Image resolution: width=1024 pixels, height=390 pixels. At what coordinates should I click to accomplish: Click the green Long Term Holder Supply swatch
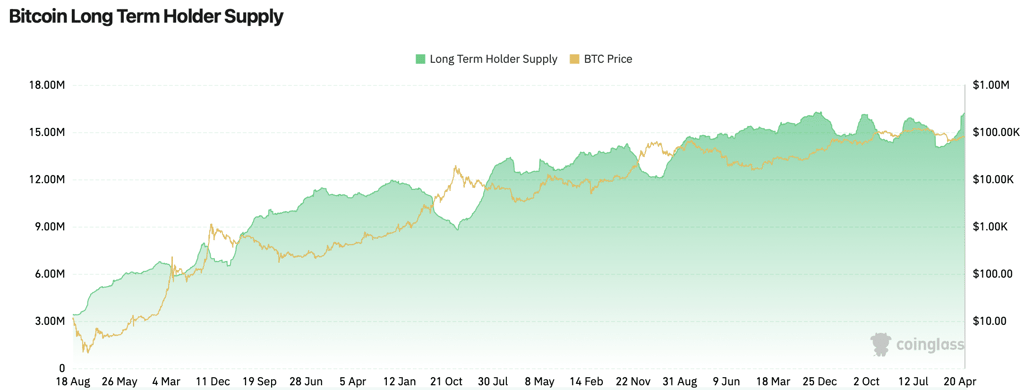tap(420, 59)
